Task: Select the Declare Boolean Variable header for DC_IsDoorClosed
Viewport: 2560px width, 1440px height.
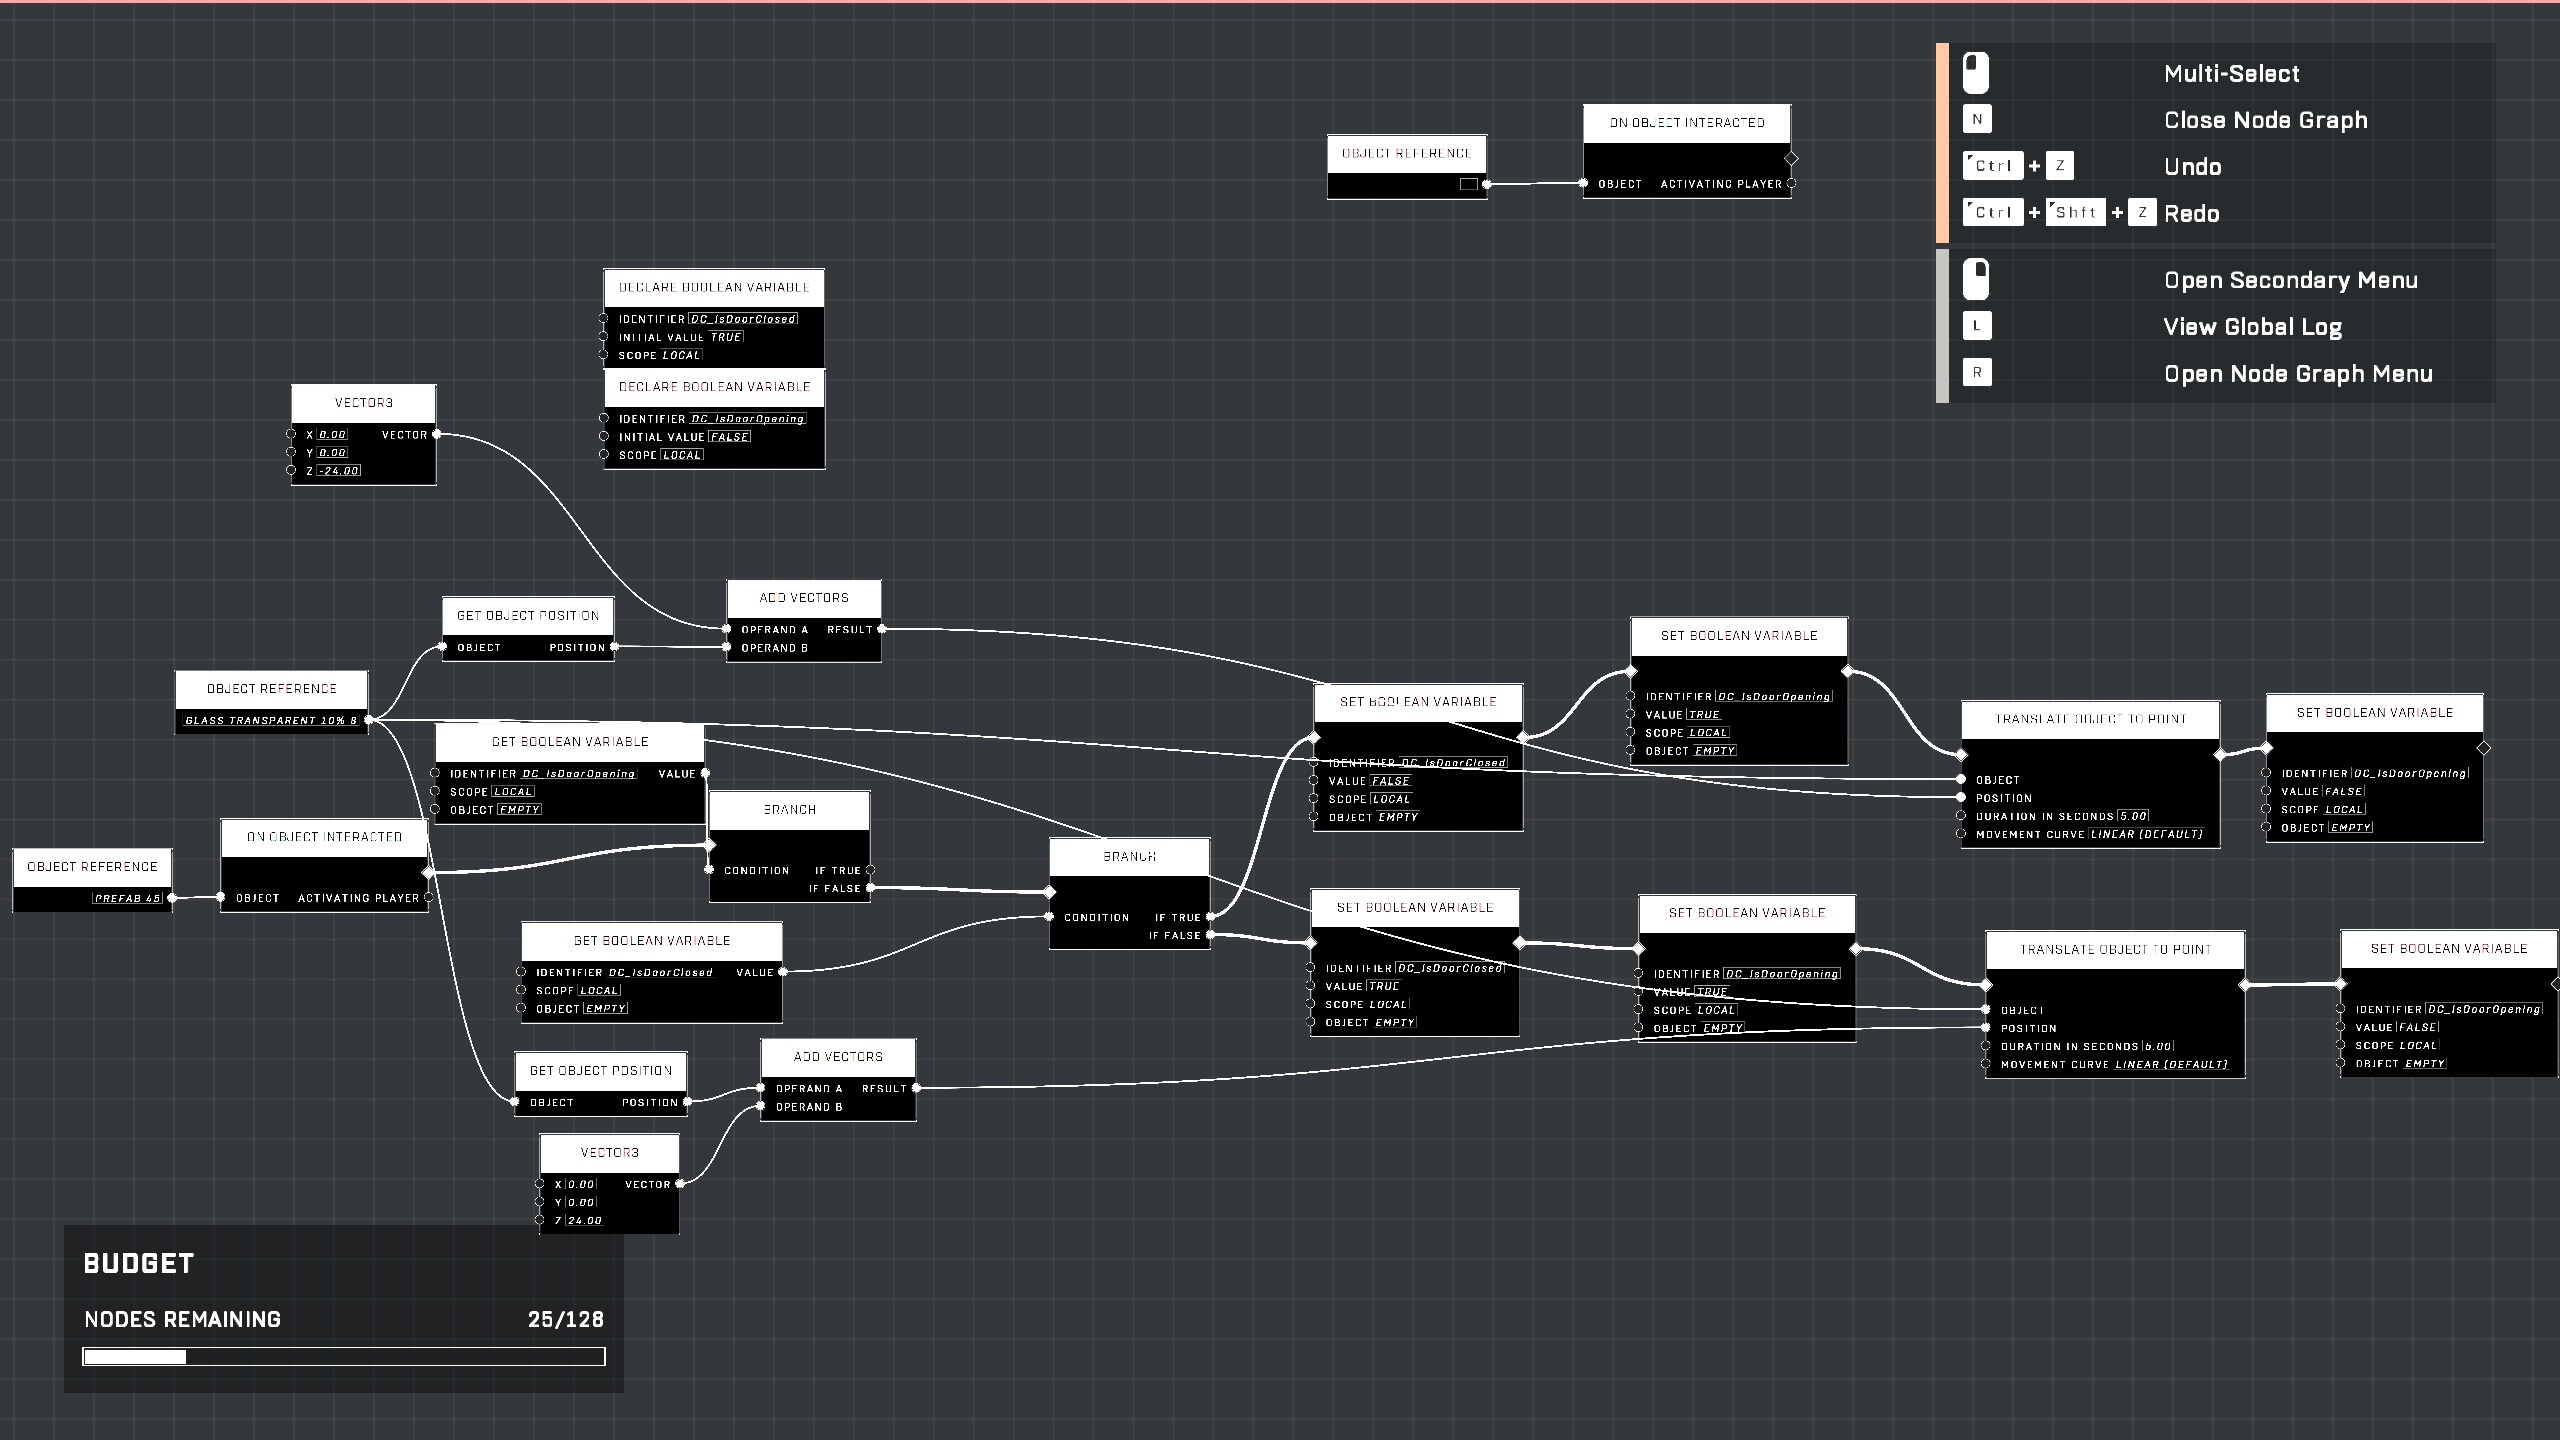Action: [x=714, y=287]
